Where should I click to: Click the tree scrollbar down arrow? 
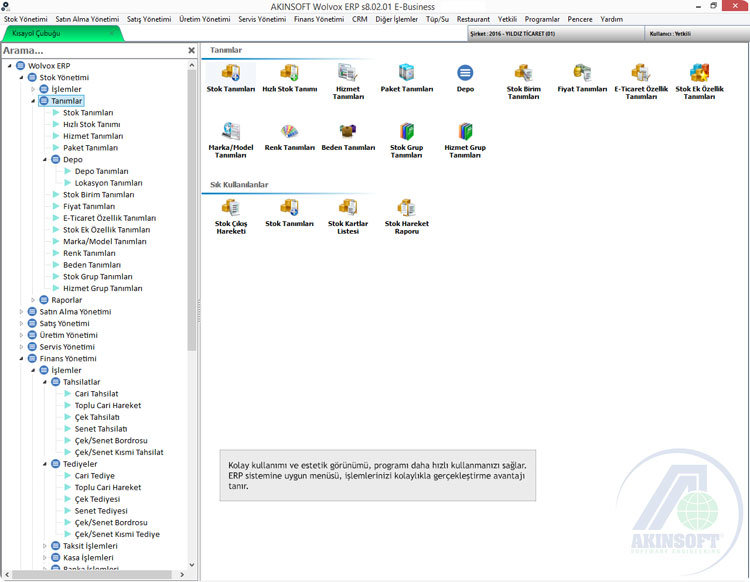click(192, 565)
